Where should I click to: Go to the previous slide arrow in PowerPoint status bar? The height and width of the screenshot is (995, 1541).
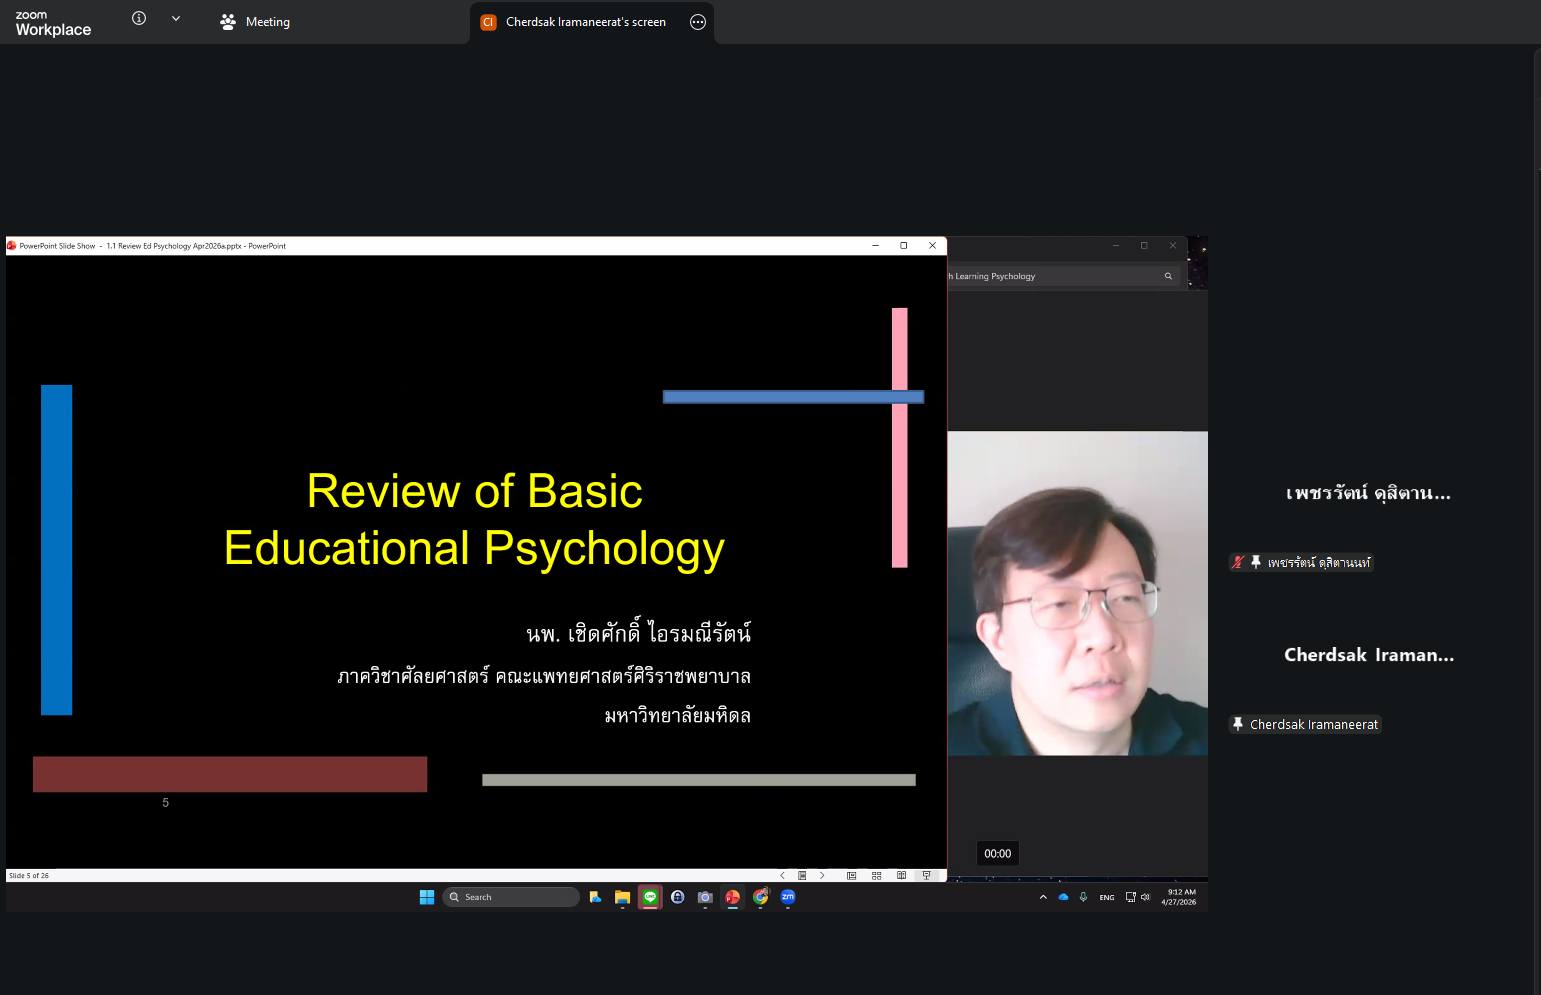782,875
